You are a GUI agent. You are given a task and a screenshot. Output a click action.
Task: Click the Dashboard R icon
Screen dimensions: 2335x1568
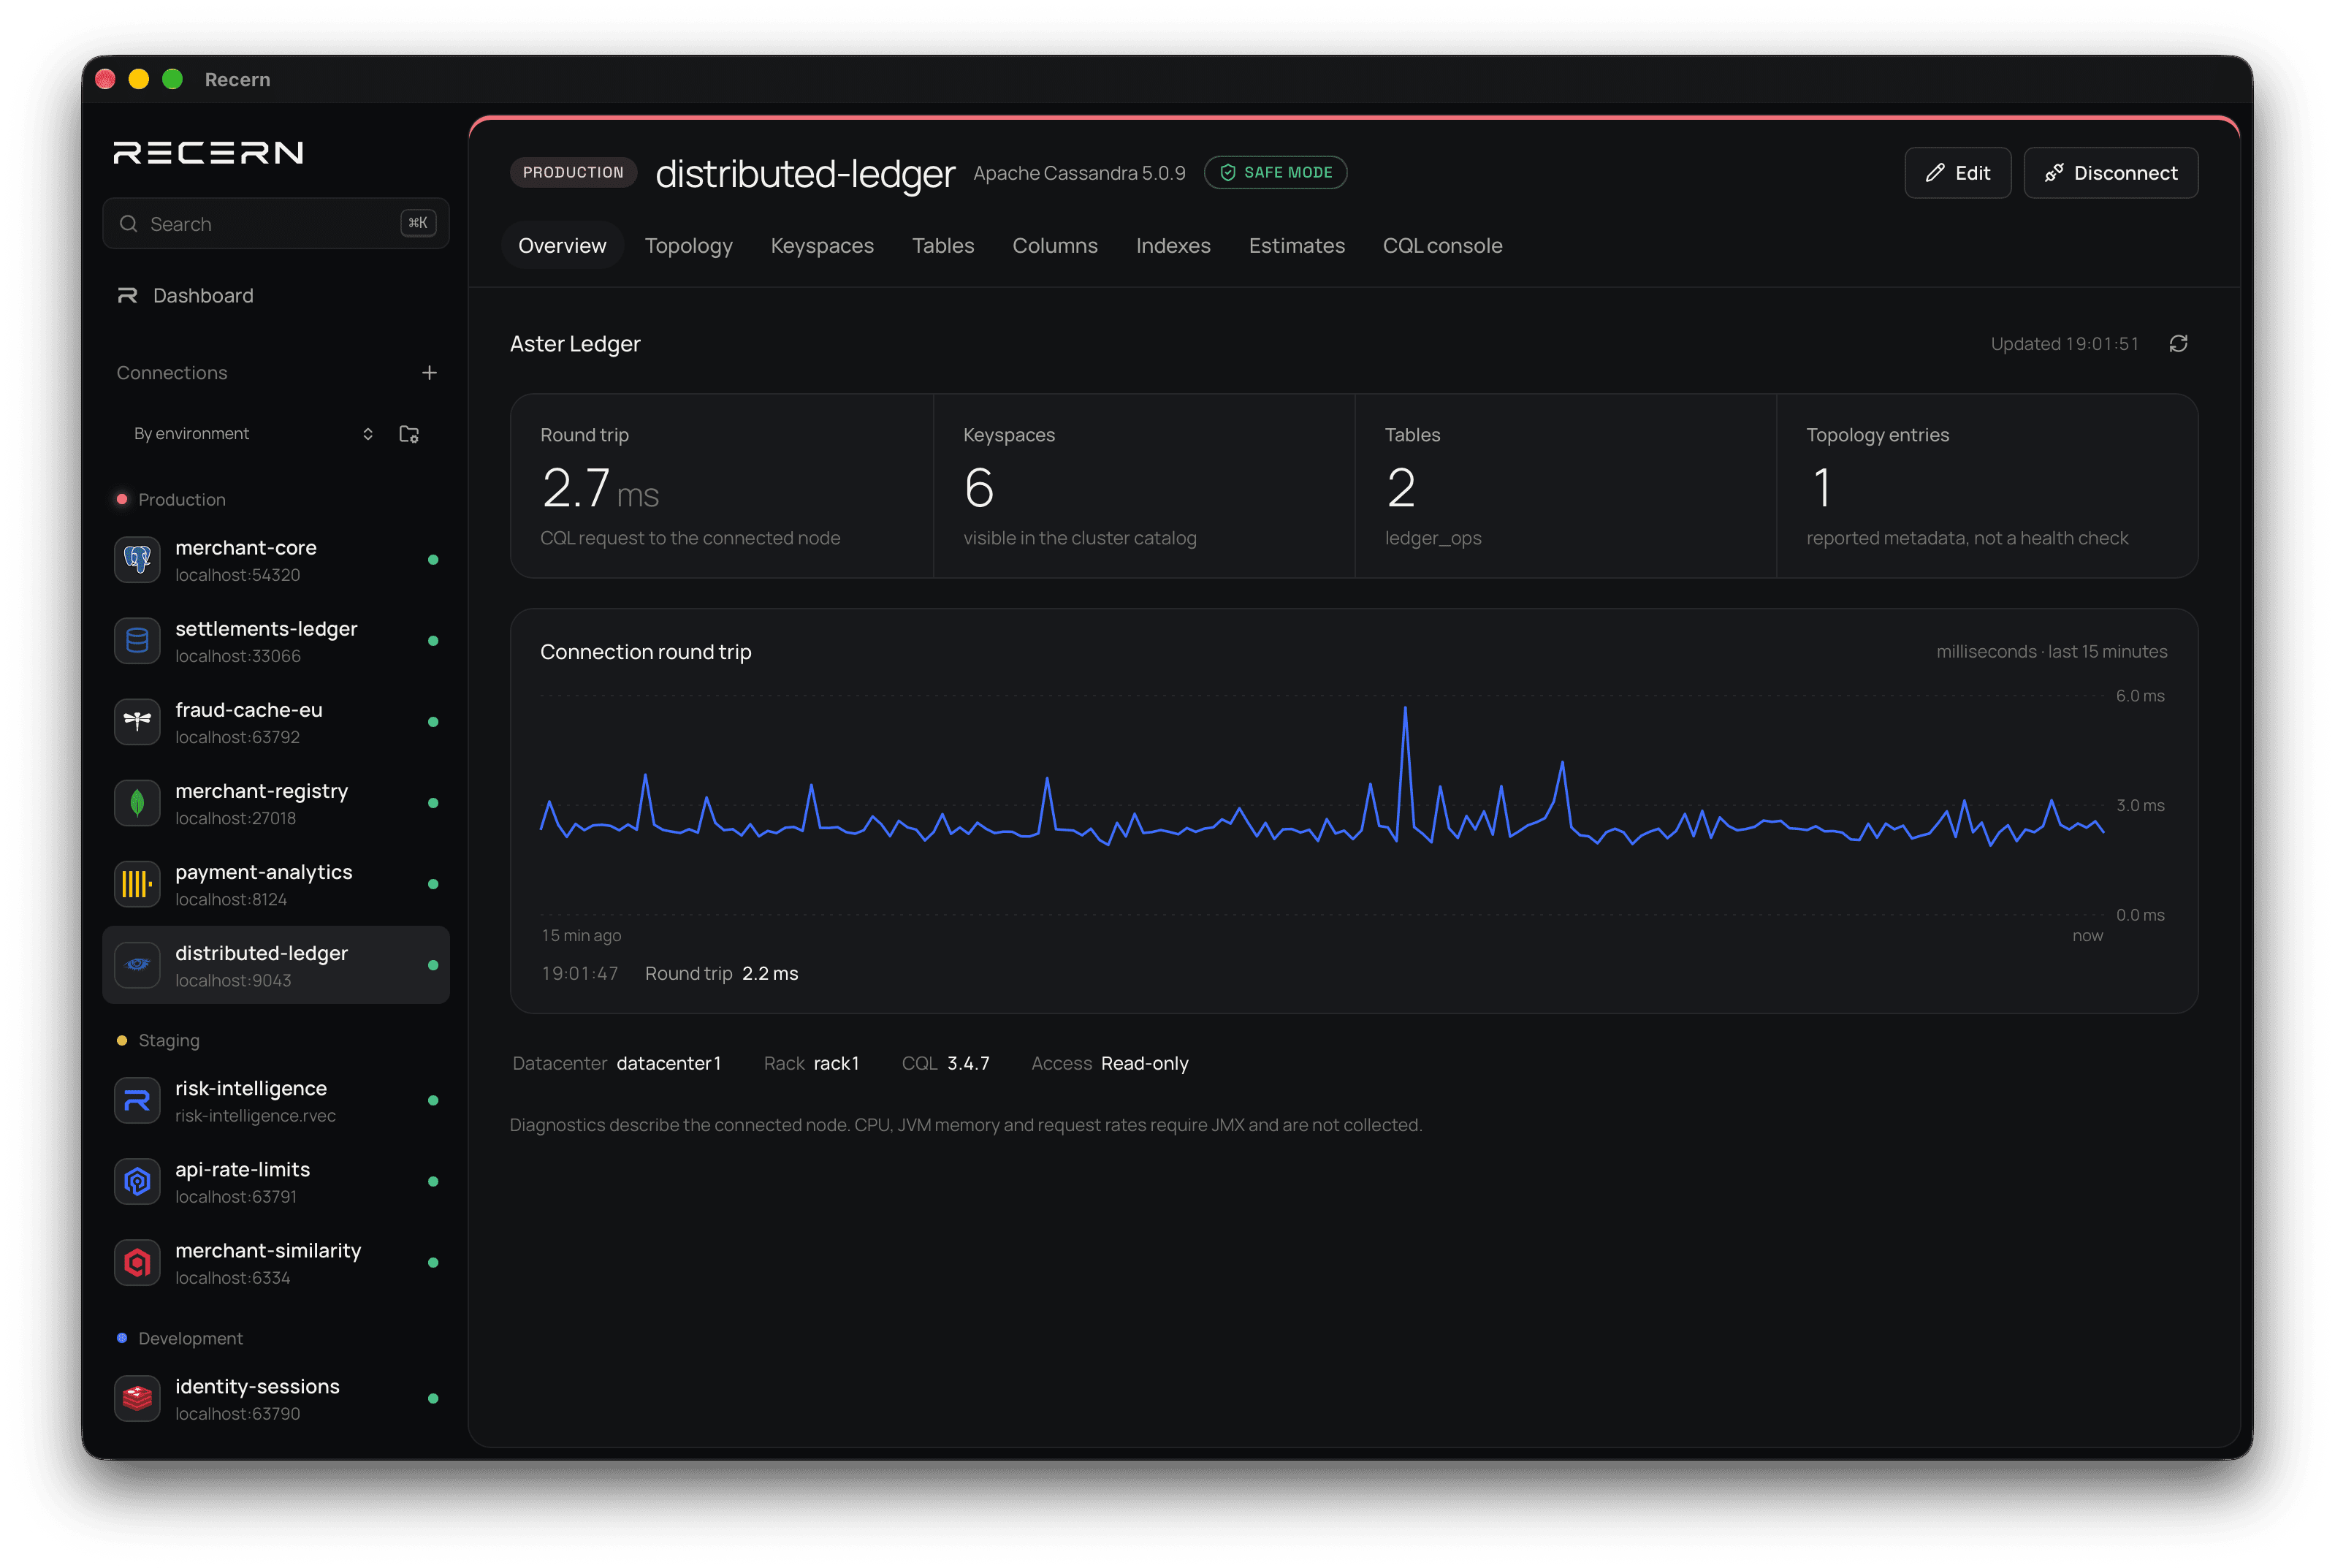coord(127,296)
